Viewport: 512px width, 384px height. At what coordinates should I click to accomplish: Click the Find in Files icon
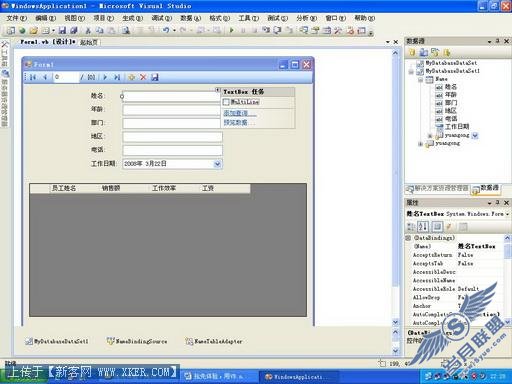pyautogui.click(x=126, y=31)
